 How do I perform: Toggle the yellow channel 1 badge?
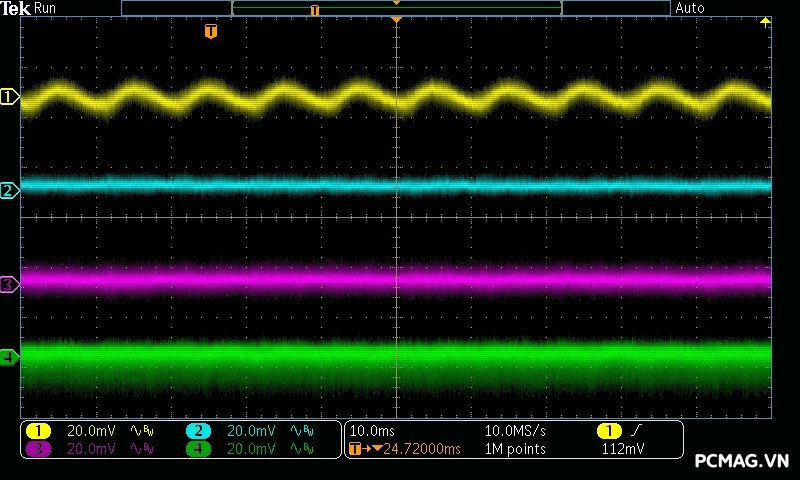(x=38, y=431)
